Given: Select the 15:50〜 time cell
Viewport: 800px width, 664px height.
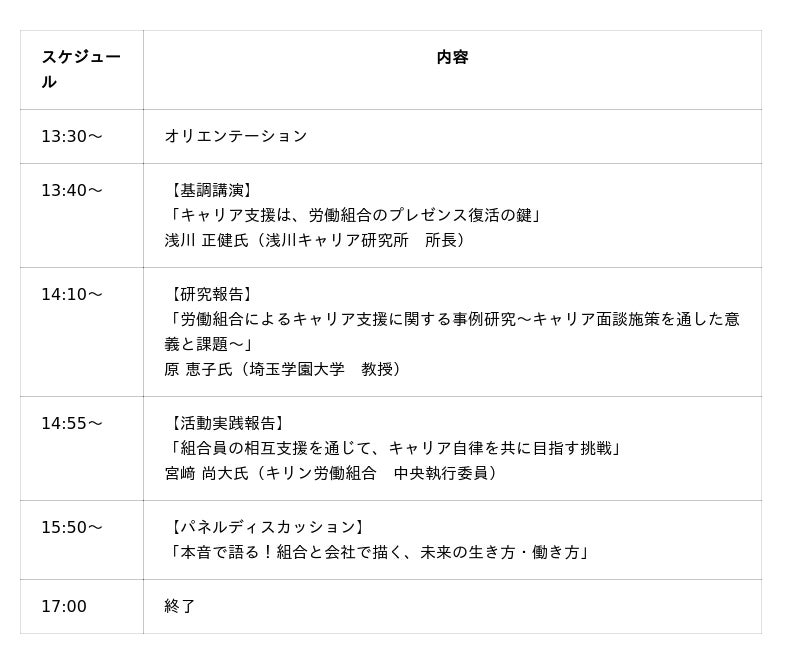Looking at the screenshot, I should 71,527.
